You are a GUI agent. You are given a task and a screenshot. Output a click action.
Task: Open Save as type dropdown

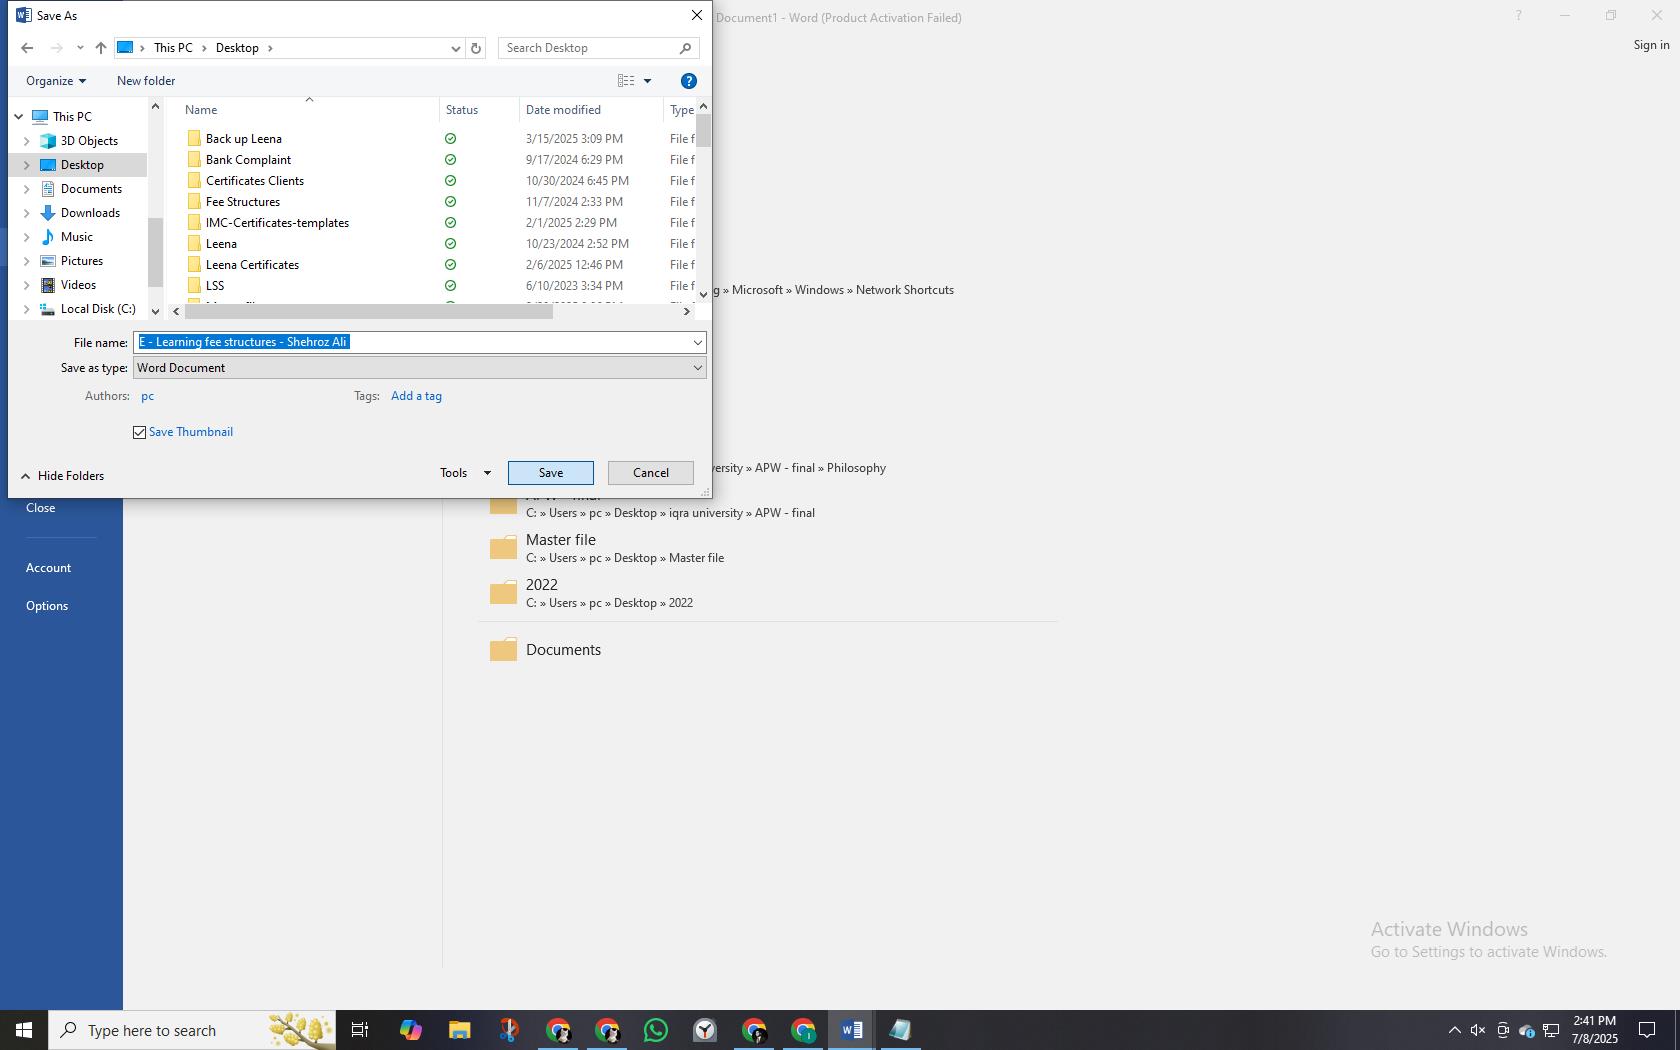(697, 368)
